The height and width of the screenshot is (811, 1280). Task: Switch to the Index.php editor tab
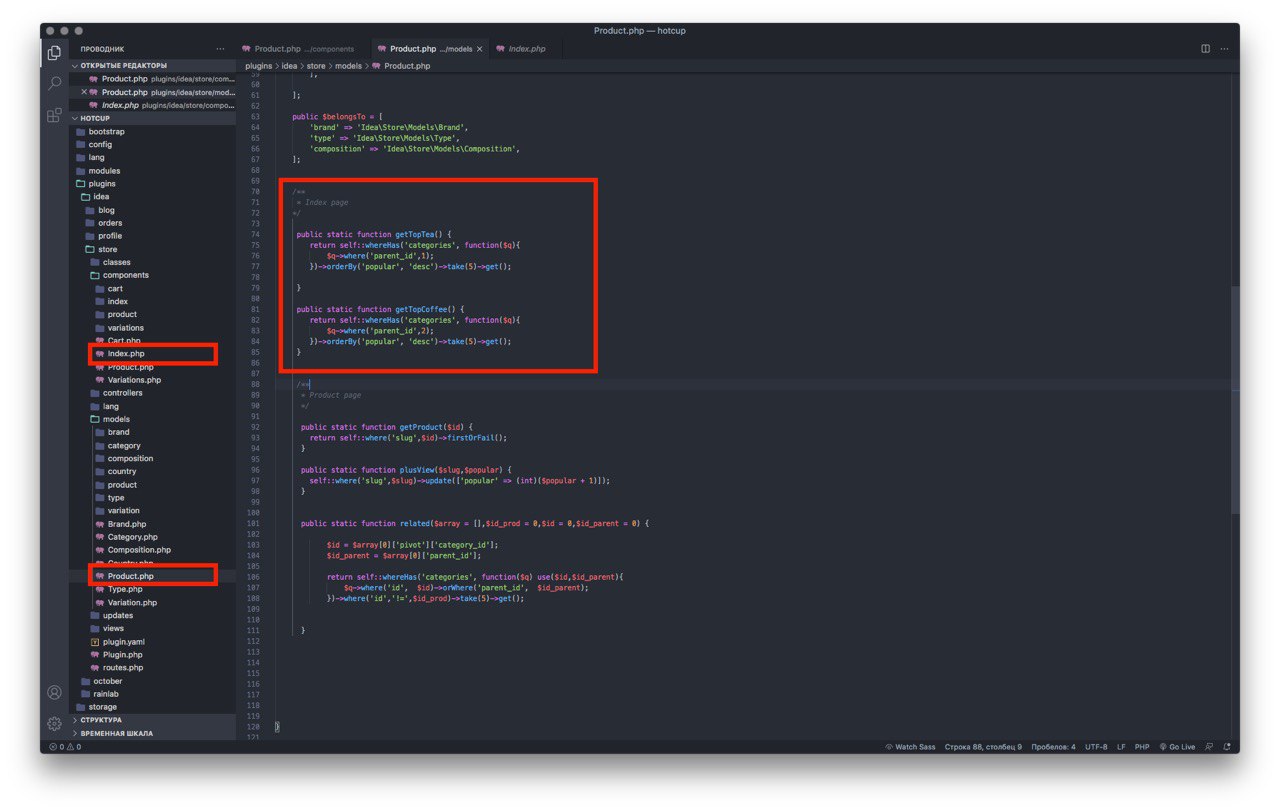tap(526, 48)
